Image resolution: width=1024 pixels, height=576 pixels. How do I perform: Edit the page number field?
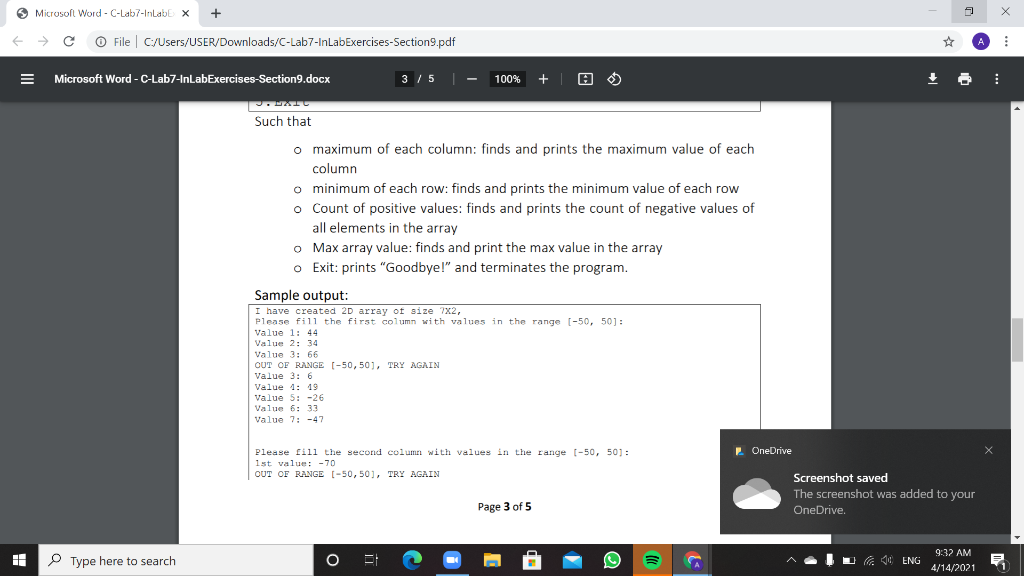(x=404, y=78)
